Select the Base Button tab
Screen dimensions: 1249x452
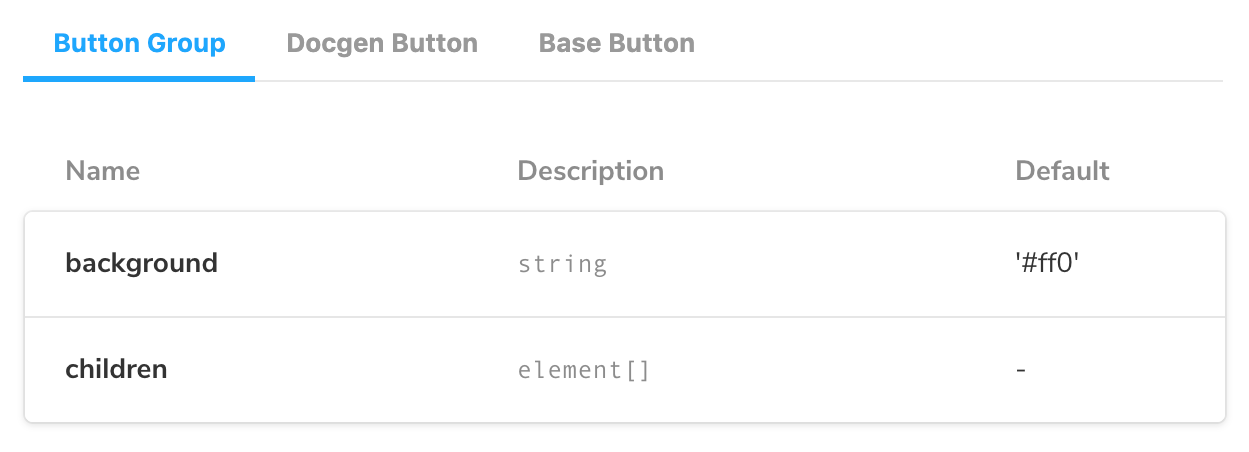[616, 44]
